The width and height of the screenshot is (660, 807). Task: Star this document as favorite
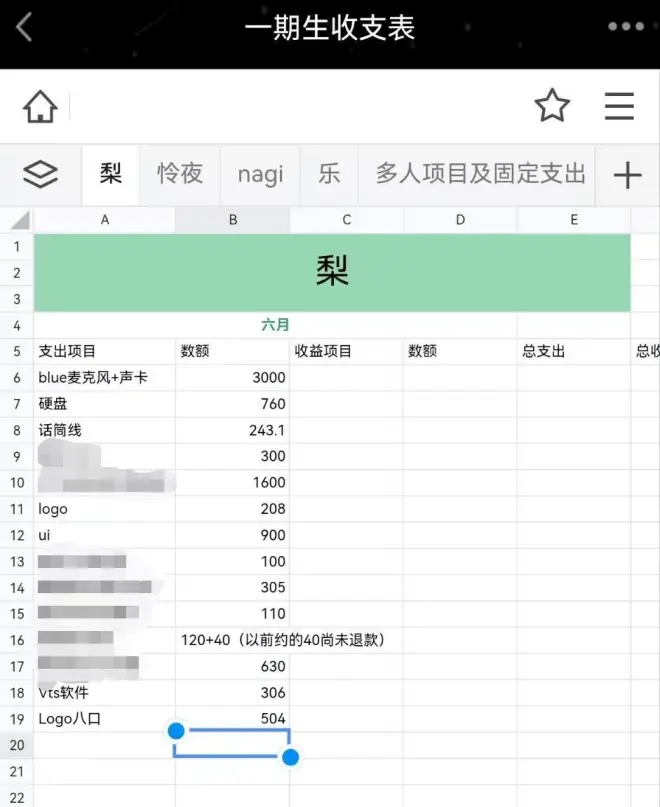click(x=552, y=106)
